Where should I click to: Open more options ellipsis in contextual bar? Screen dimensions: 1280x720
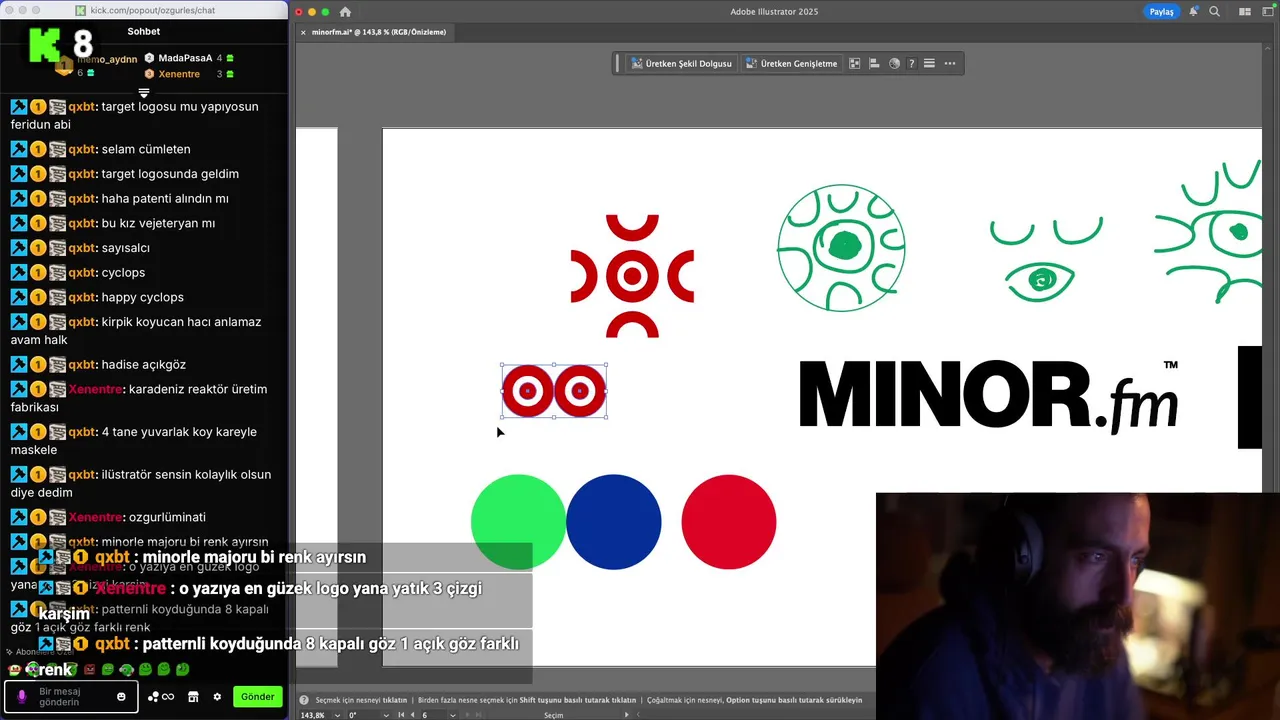click(950, 63)
